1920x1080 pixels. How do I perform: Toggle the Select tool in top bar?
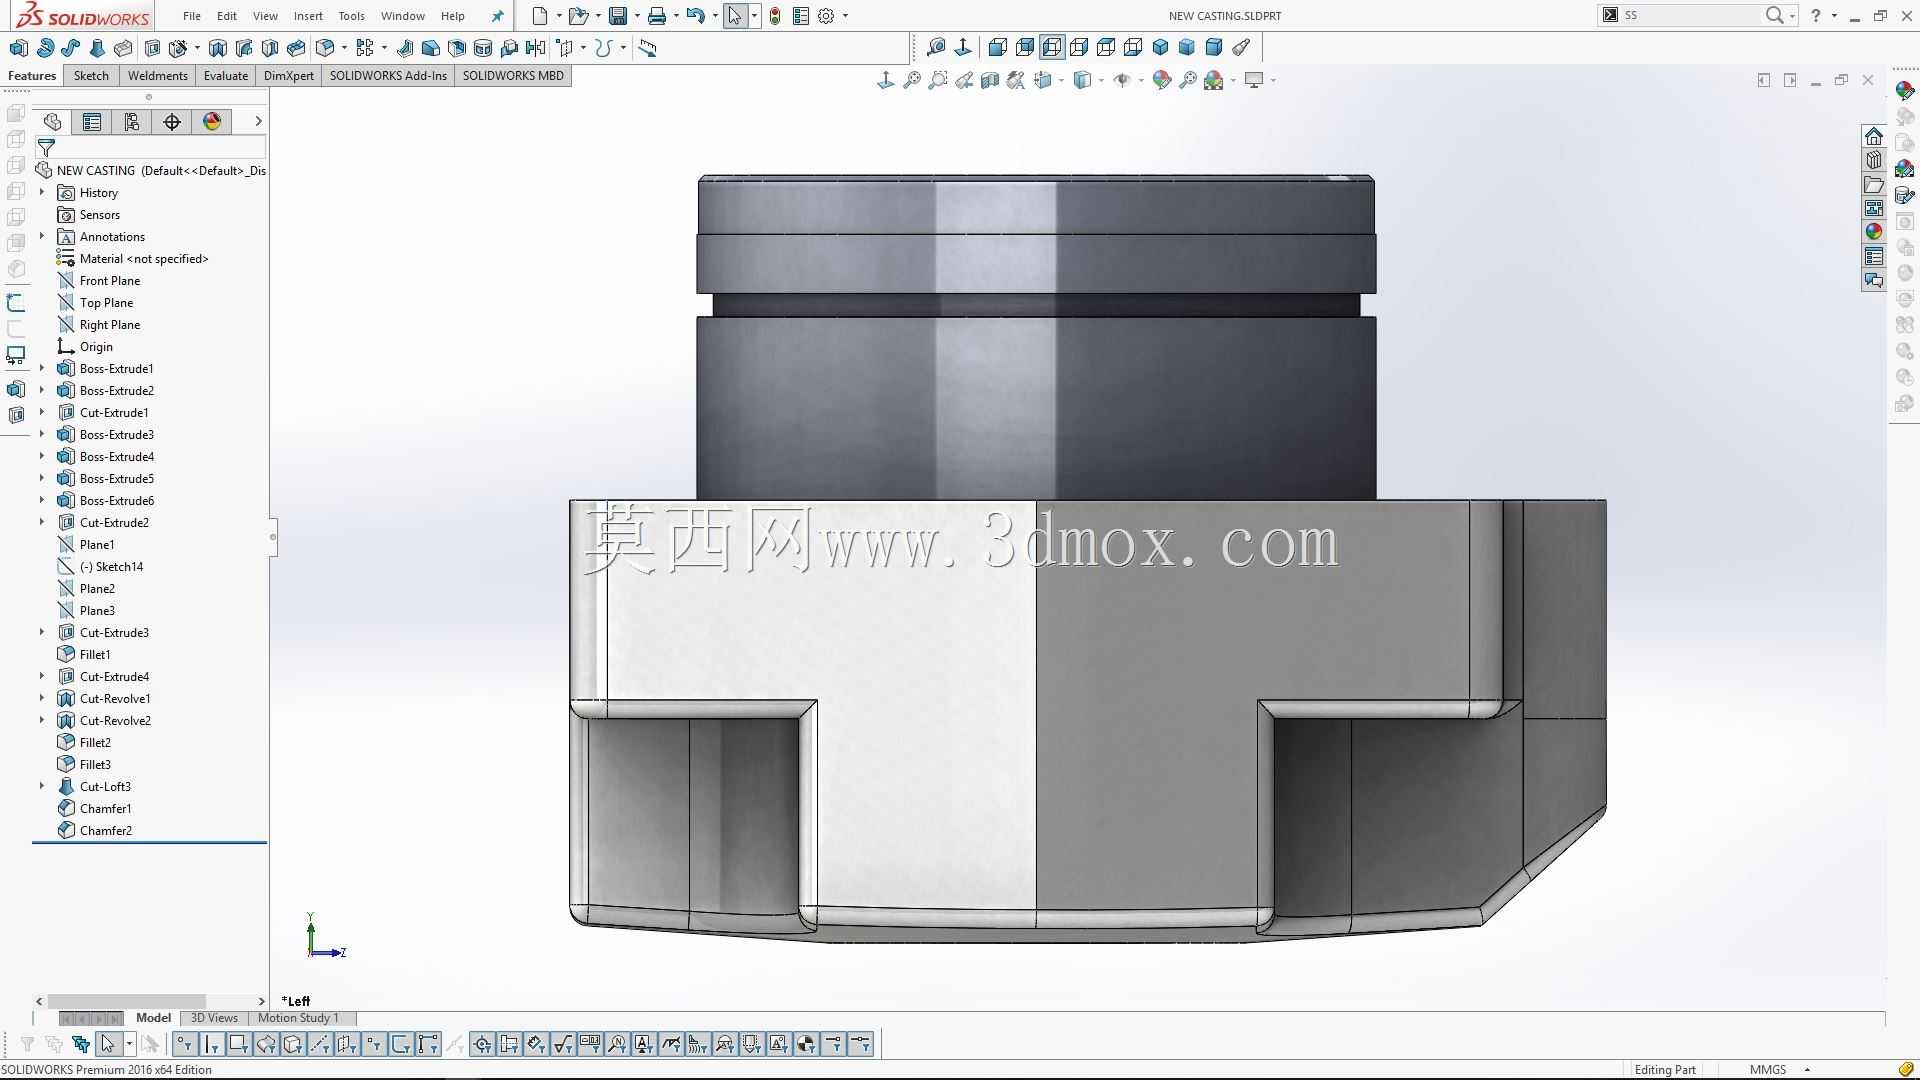pyautogui.click(x=735, y=16)
